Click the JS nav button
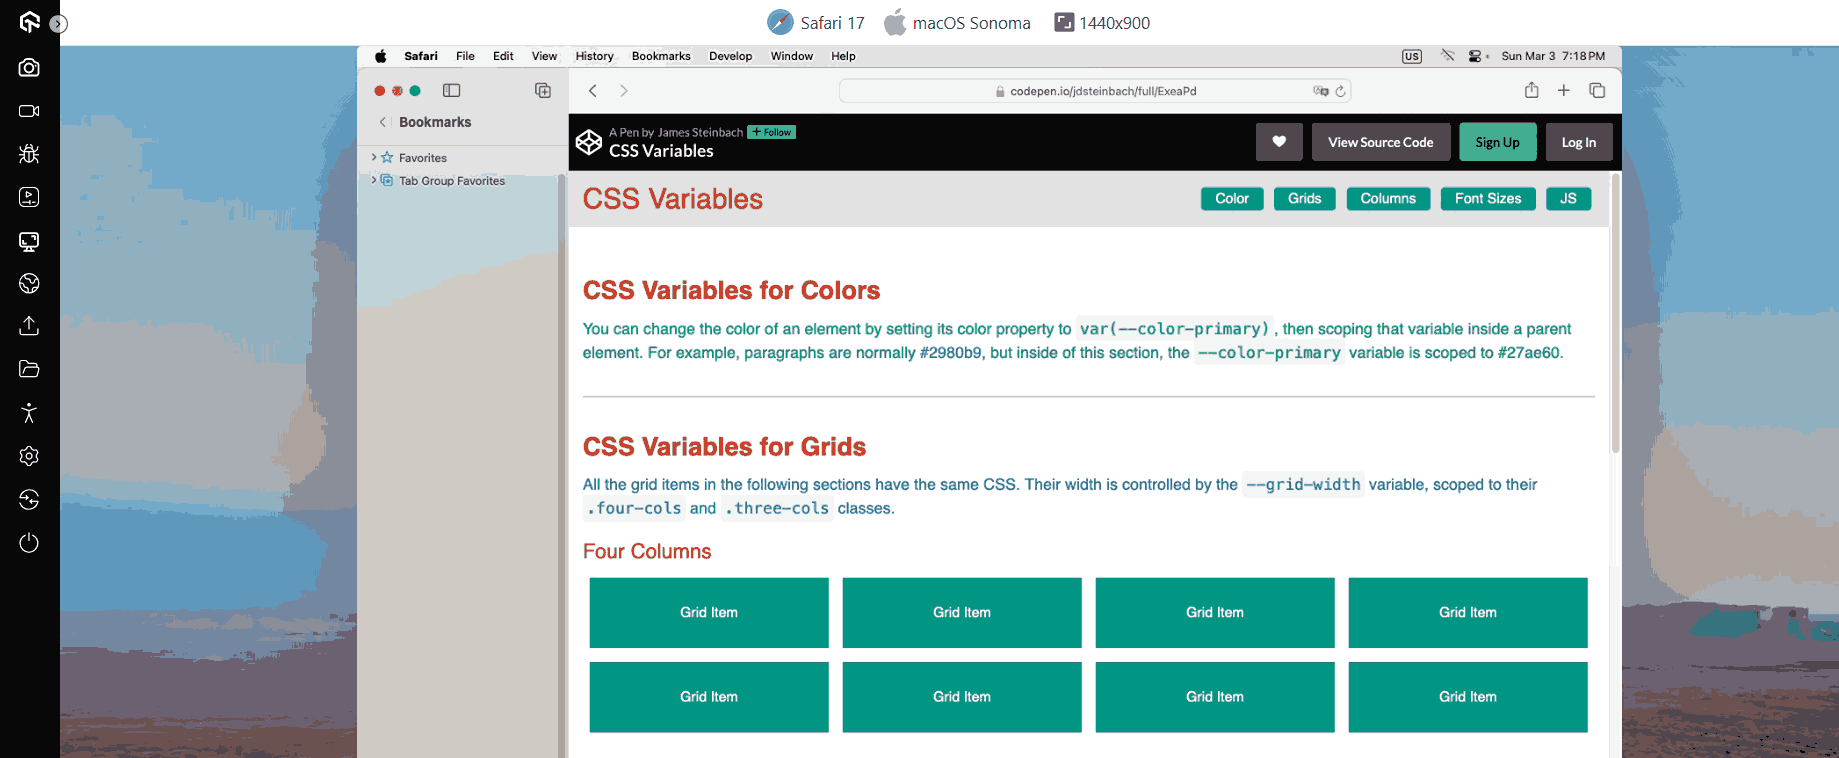1839x758 pixels. coord(1568,199)
